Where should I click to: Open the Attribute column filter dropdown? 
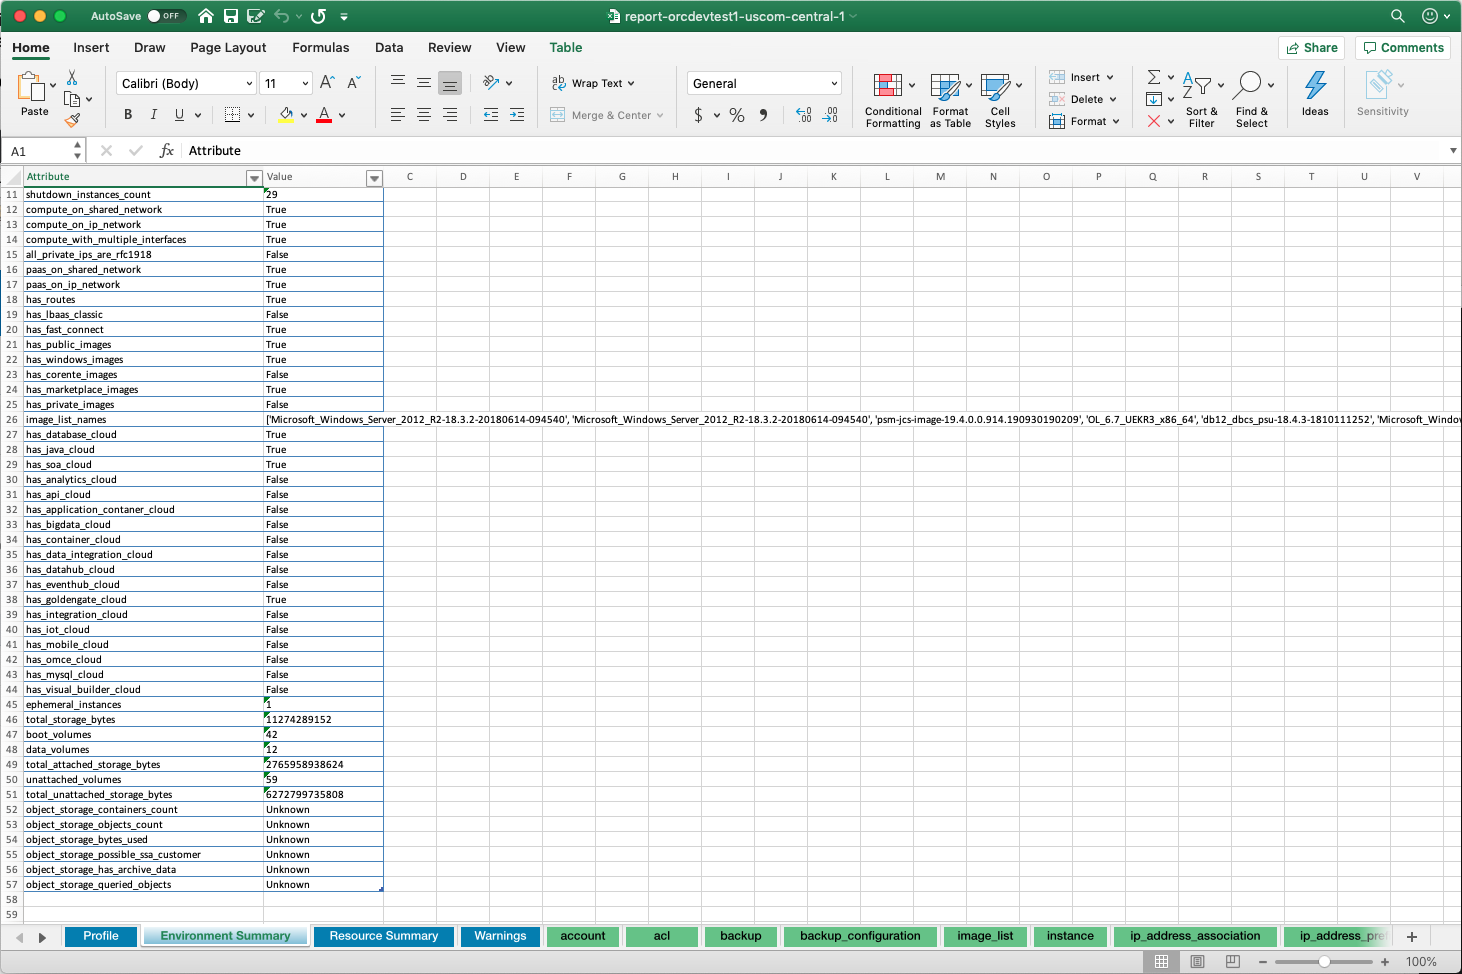pos(253,178)
